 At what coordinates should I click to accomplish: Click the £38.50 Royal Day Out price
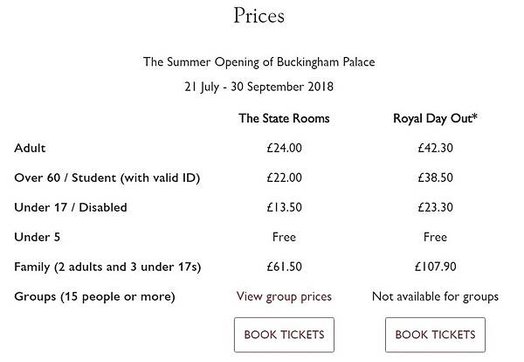point(435,177)
